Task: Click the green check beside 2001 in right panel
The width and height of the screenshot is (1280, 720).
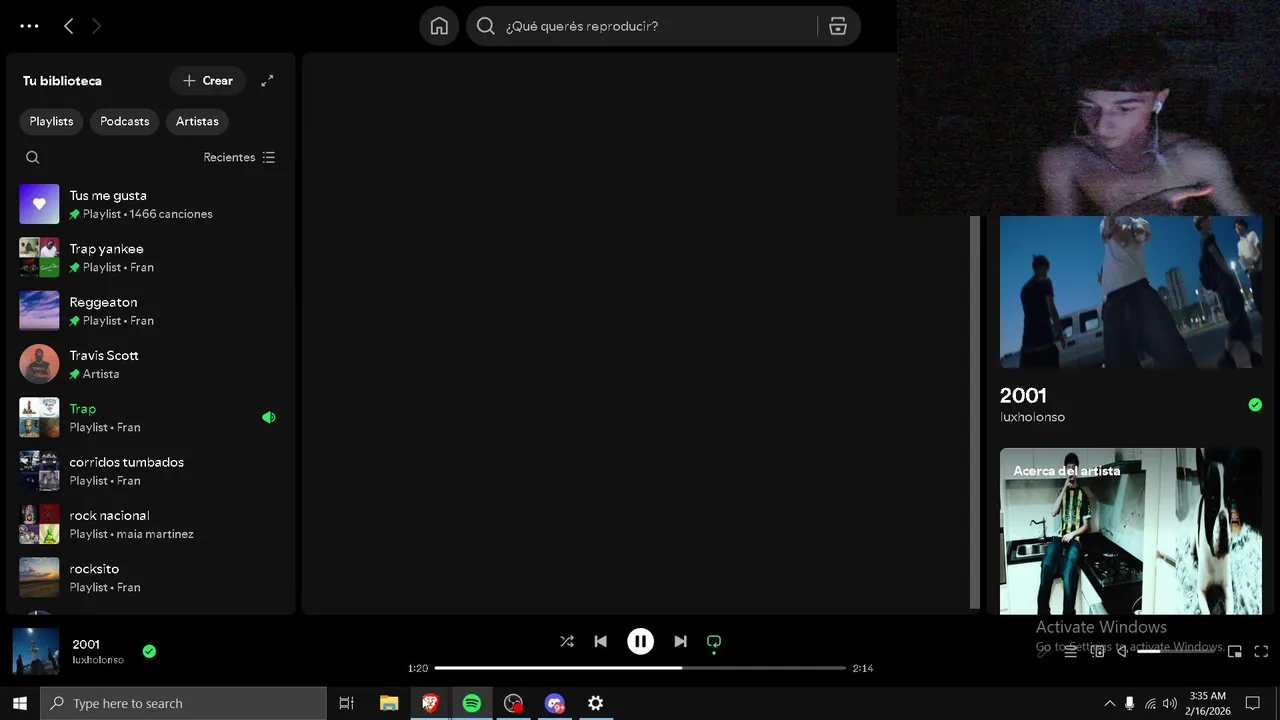Action: tap(1255, 405)
